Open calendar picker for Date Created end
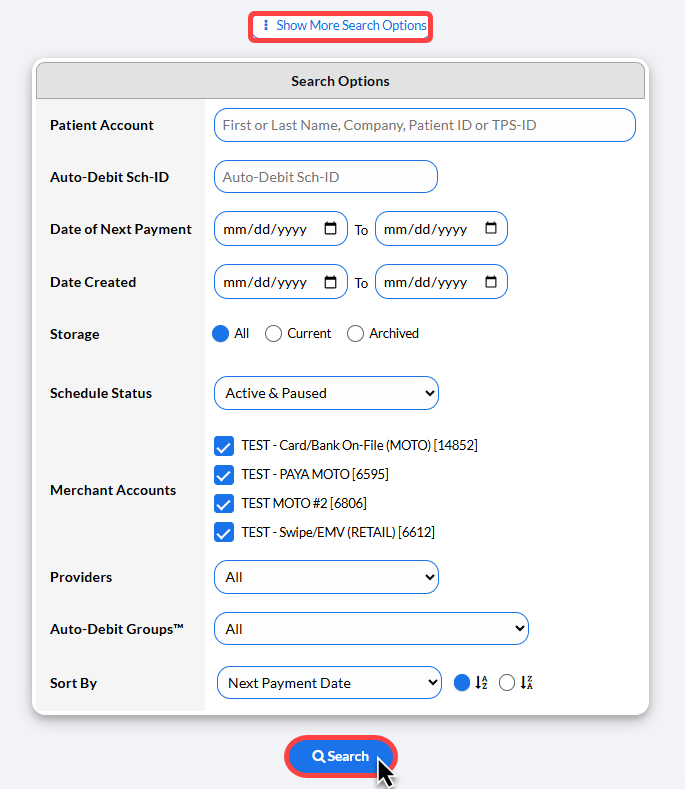 491,282
